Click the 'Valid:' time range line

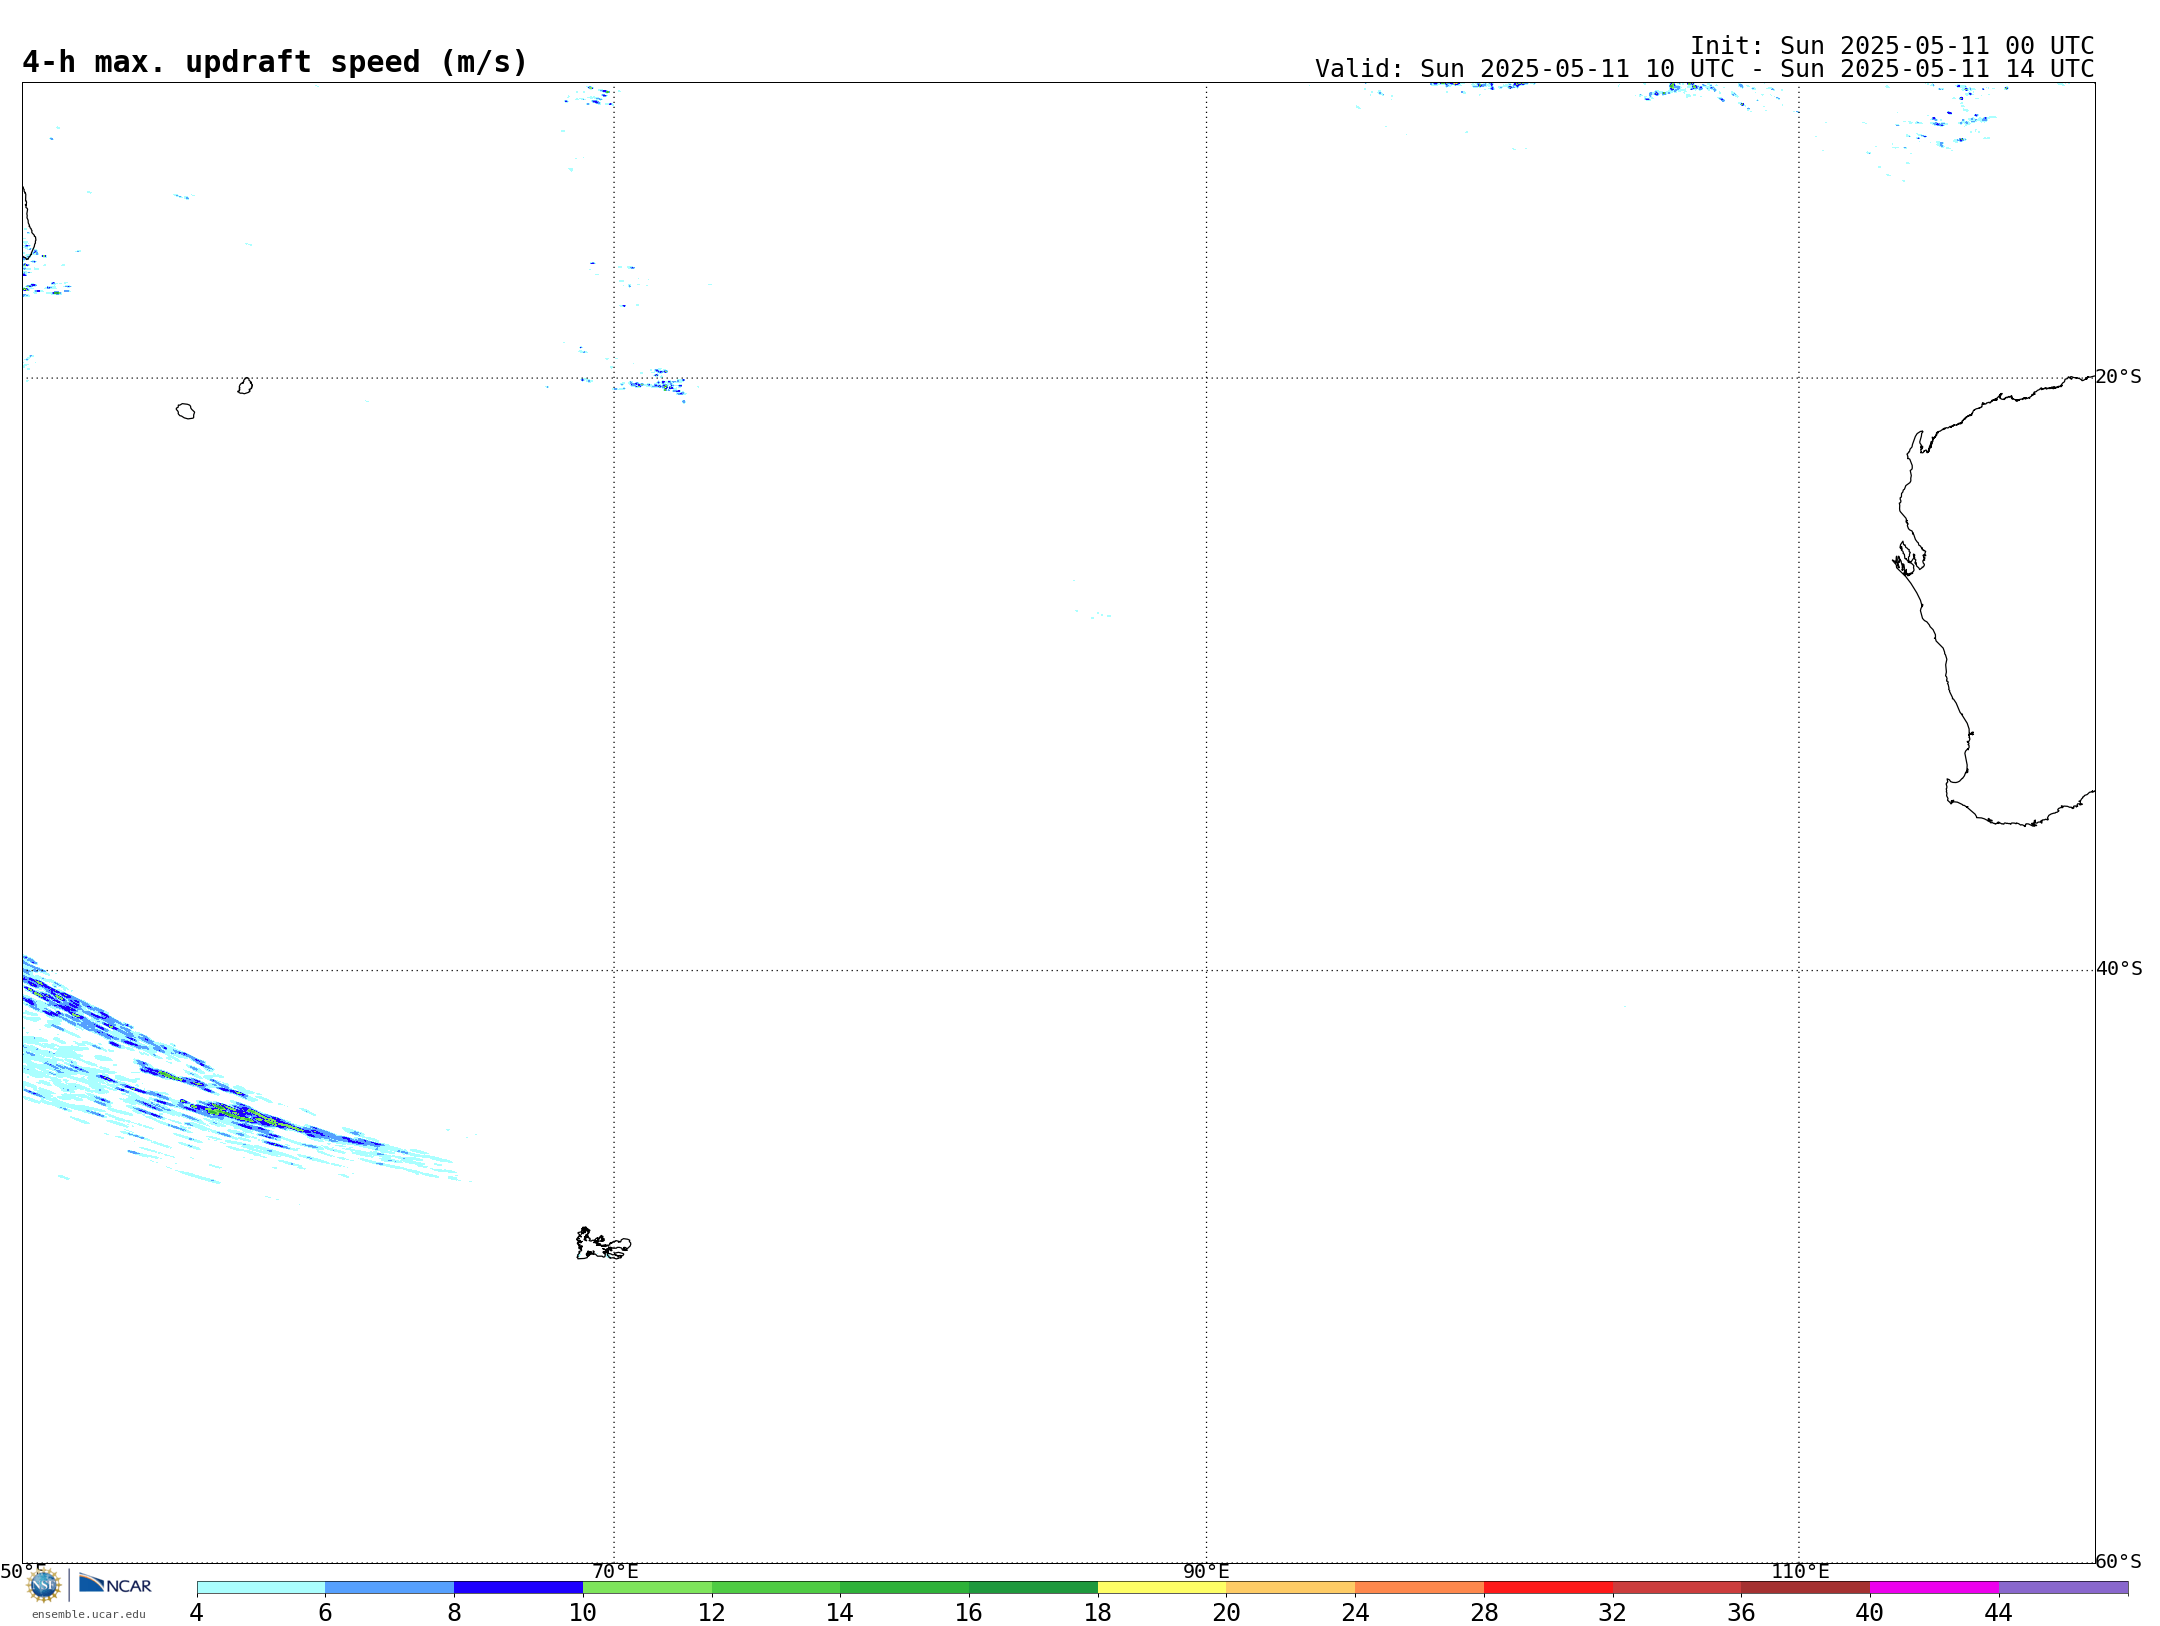click(1704, 69)
